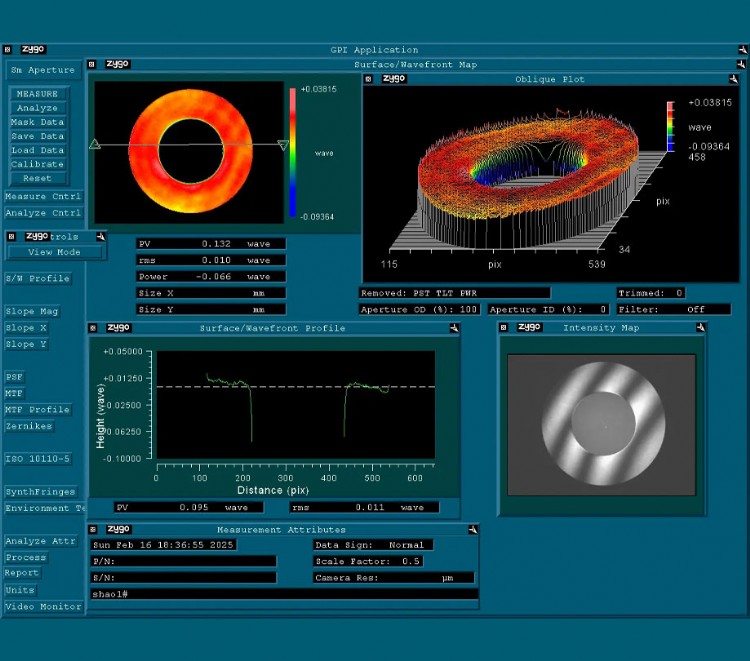Click right inverted triangle slice marker on map
This screenshot has height=661, width=750.
coord(283,146)
